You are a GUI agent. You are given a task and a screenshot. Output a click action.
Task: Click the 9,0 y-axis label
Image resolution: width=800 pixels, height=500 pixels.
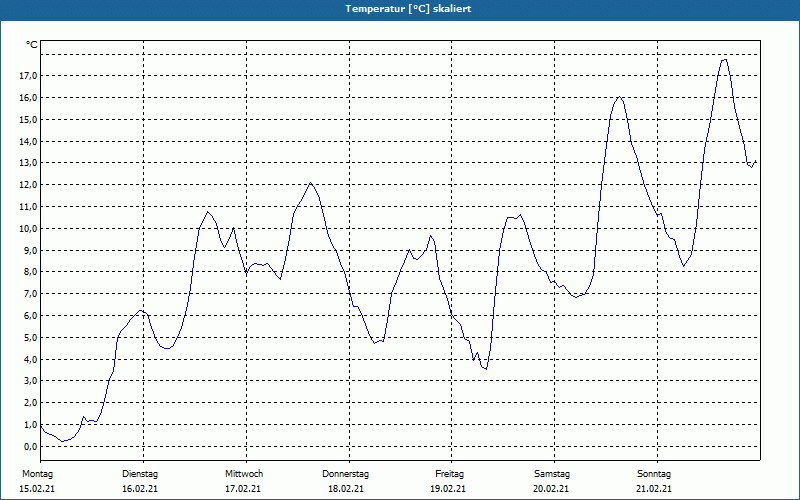point(30,250)
